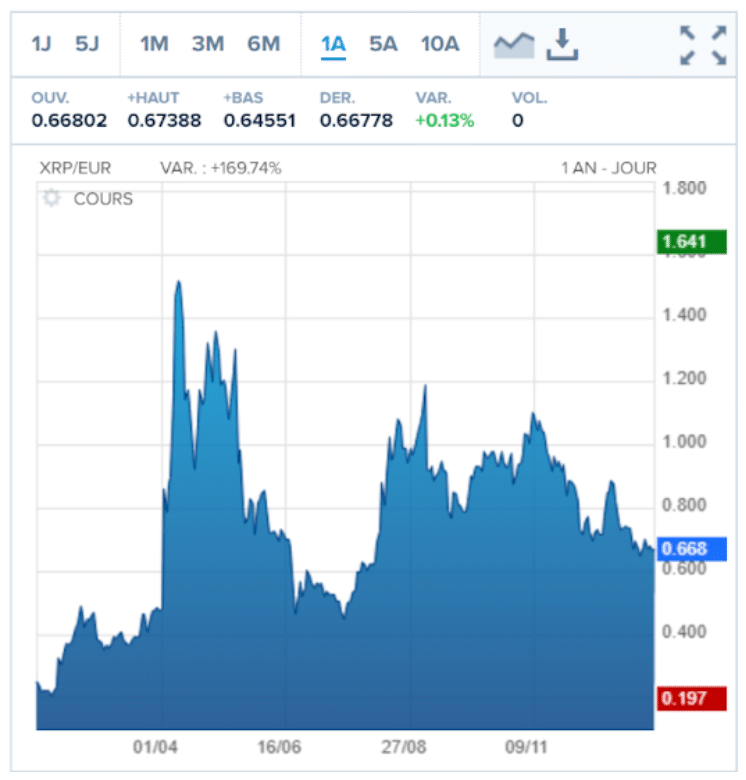This screenshot has height=780, width=746.
Task: Expand chart to fullscreen
Action: pos(702,45)
